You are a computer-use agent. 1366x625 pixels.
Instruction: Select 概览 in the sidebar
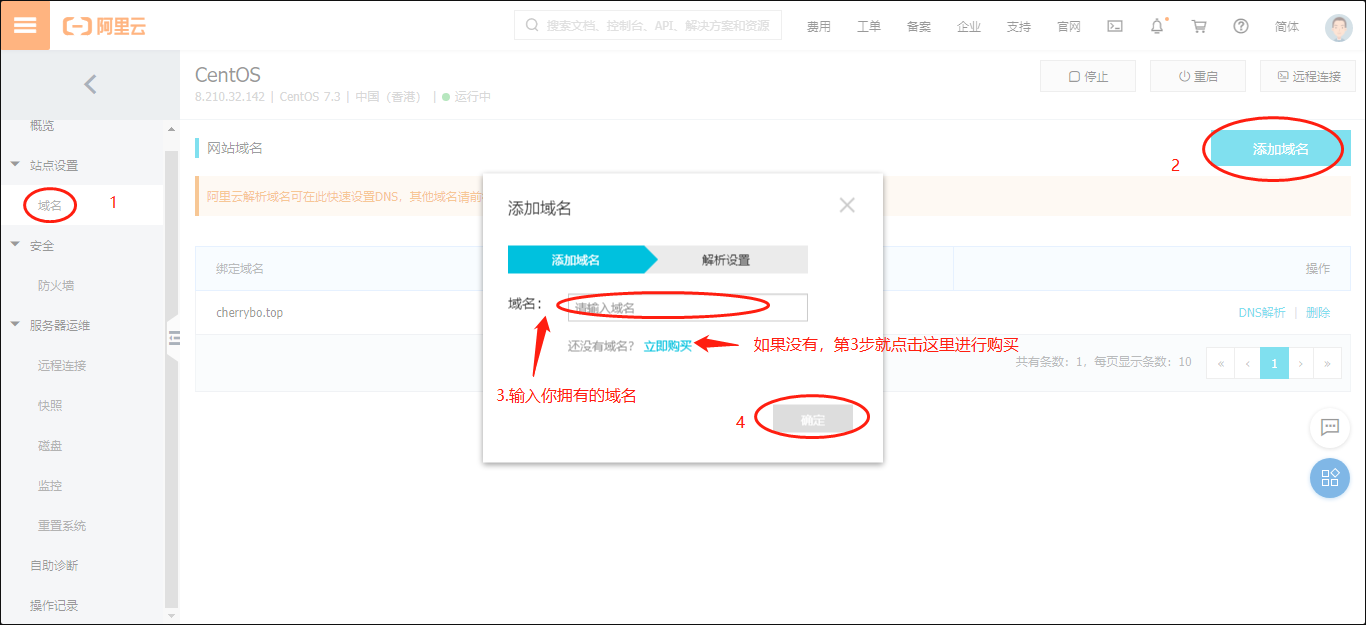tap(42, 126)
